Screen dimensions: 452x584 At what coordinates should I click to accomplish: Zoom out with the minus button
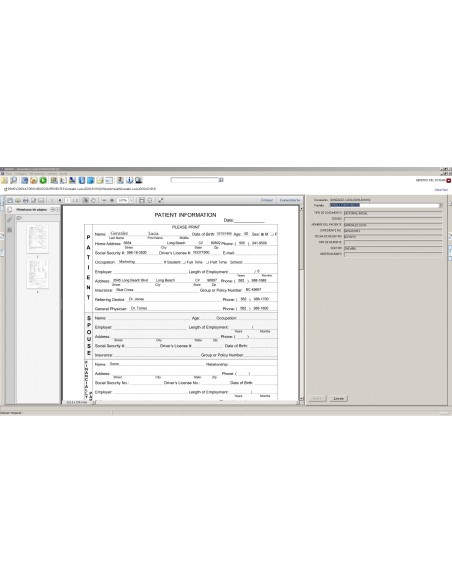[x=104, y=200]
